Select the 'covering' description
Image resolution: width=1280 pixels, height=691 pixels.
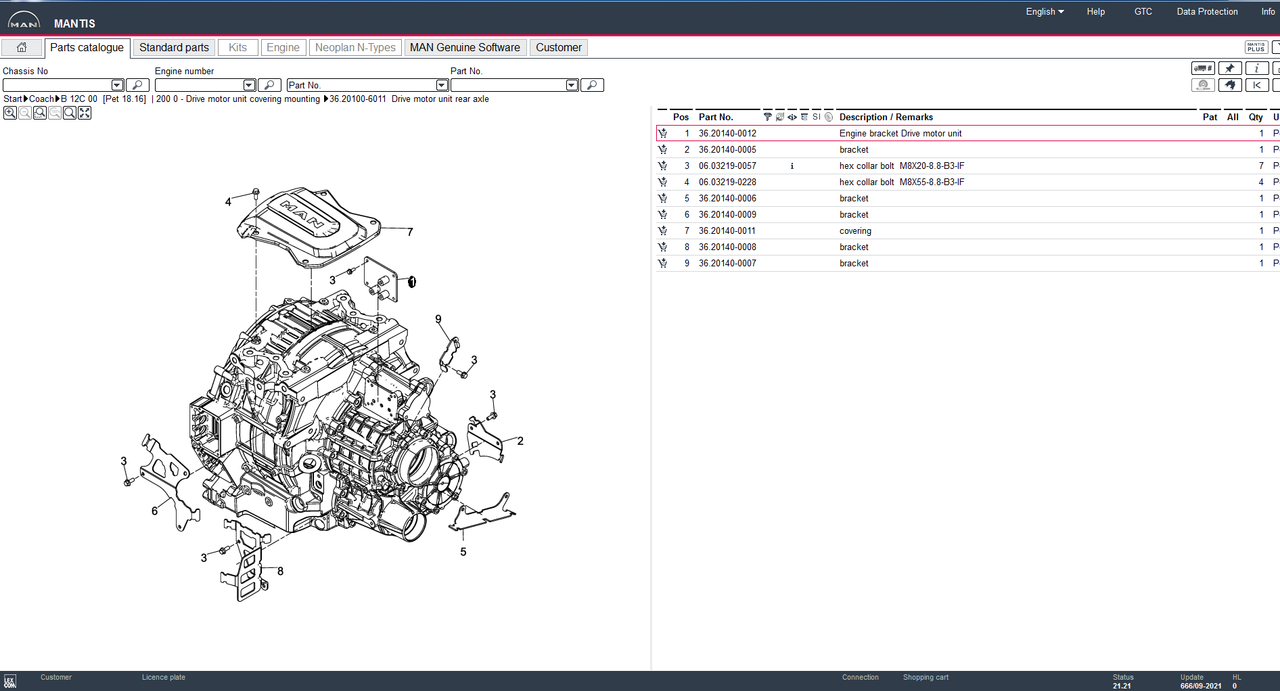[855, 231]
